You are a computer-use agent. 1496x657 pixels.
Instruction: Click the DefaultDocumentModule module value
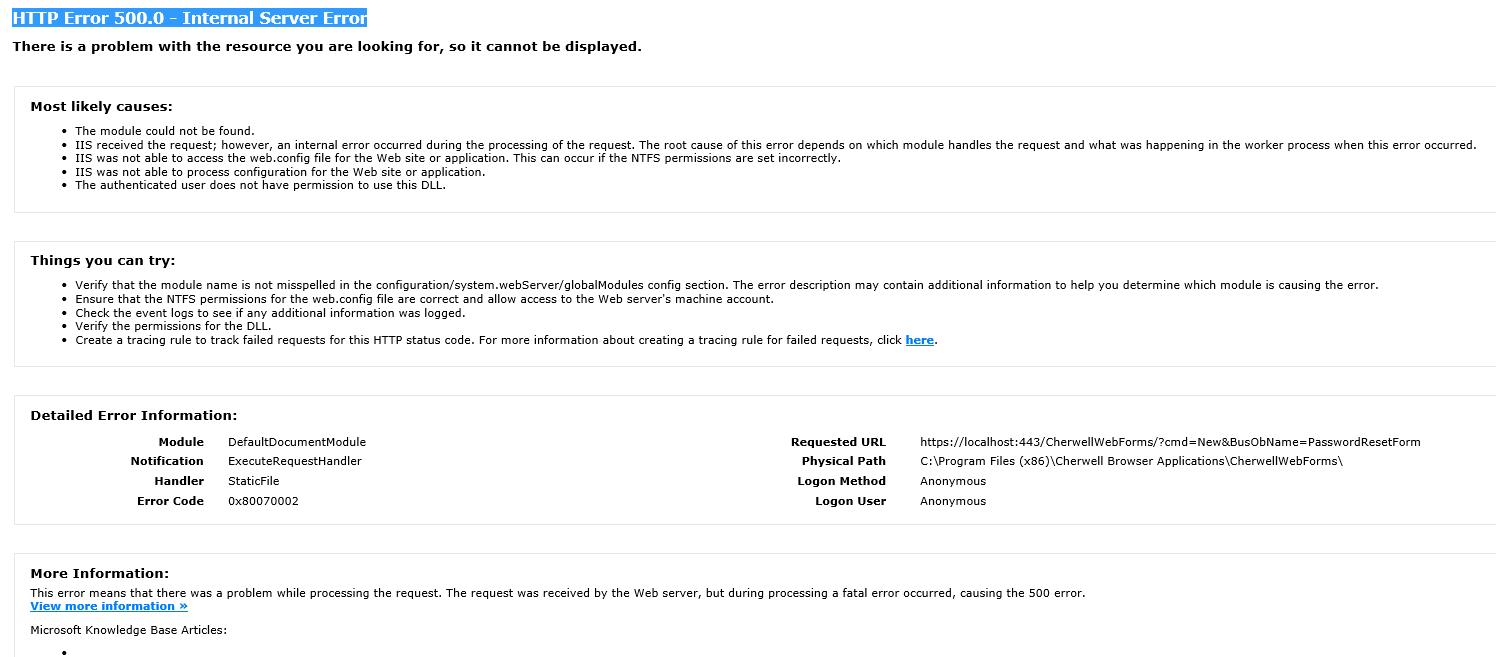coord(297,442)
